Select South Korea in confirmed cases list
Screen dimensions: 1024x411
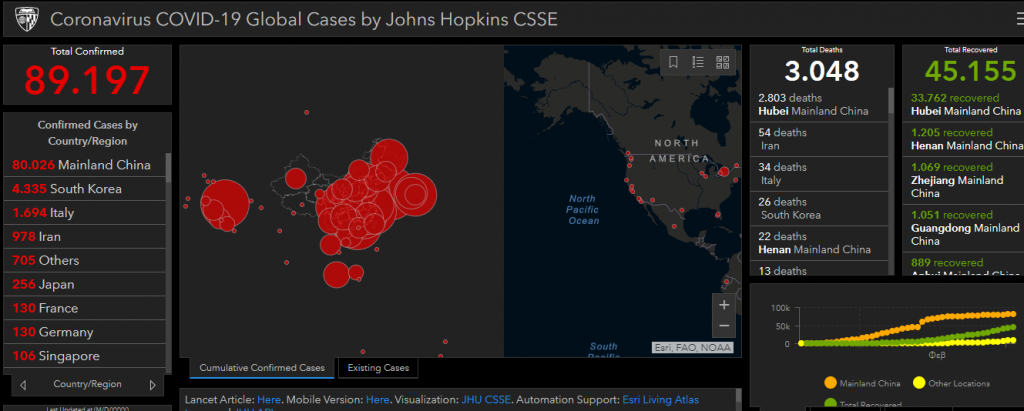tap(68, 189)
